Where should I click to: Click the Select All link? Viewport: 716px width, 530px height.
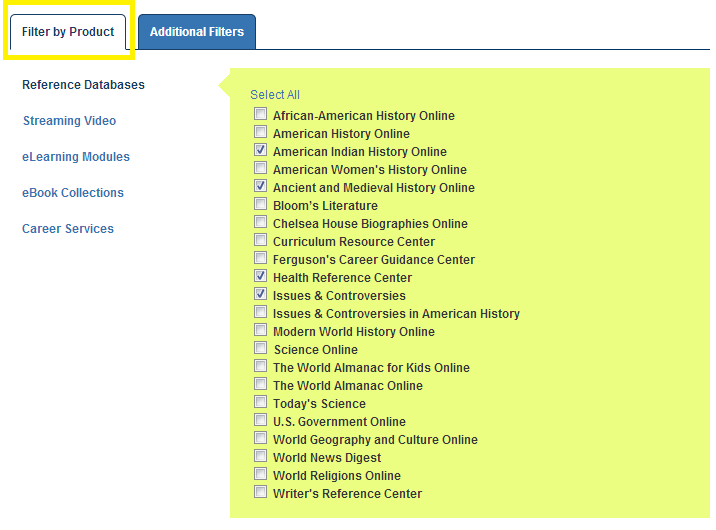275,94
